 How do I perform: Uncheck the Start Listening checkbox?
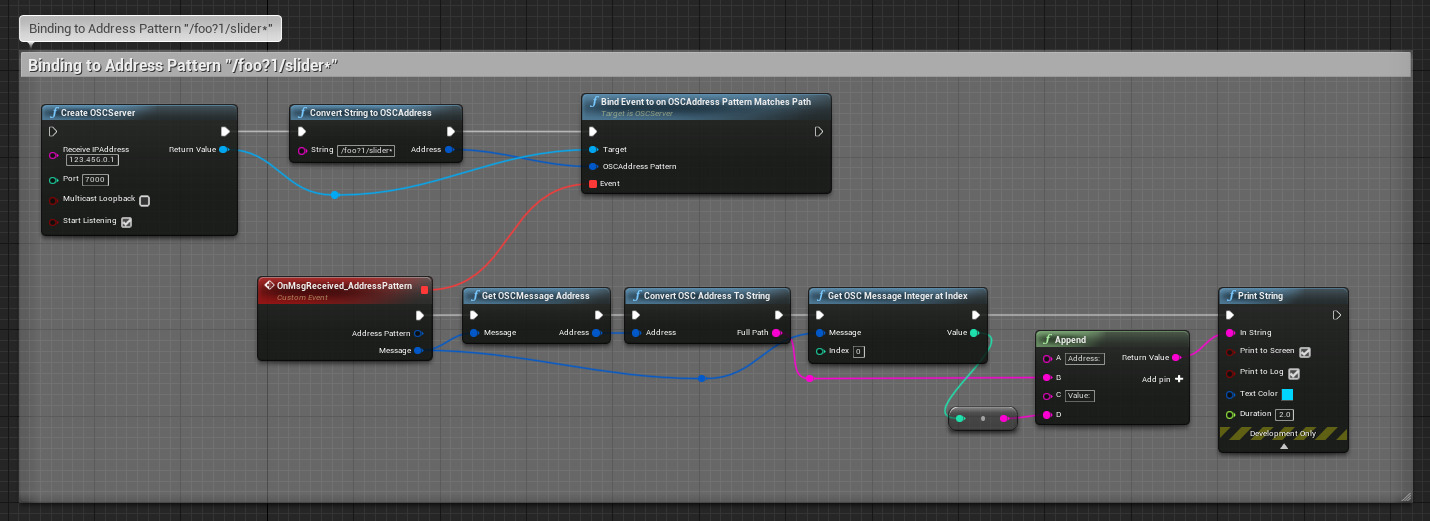(x=126, y=222)
